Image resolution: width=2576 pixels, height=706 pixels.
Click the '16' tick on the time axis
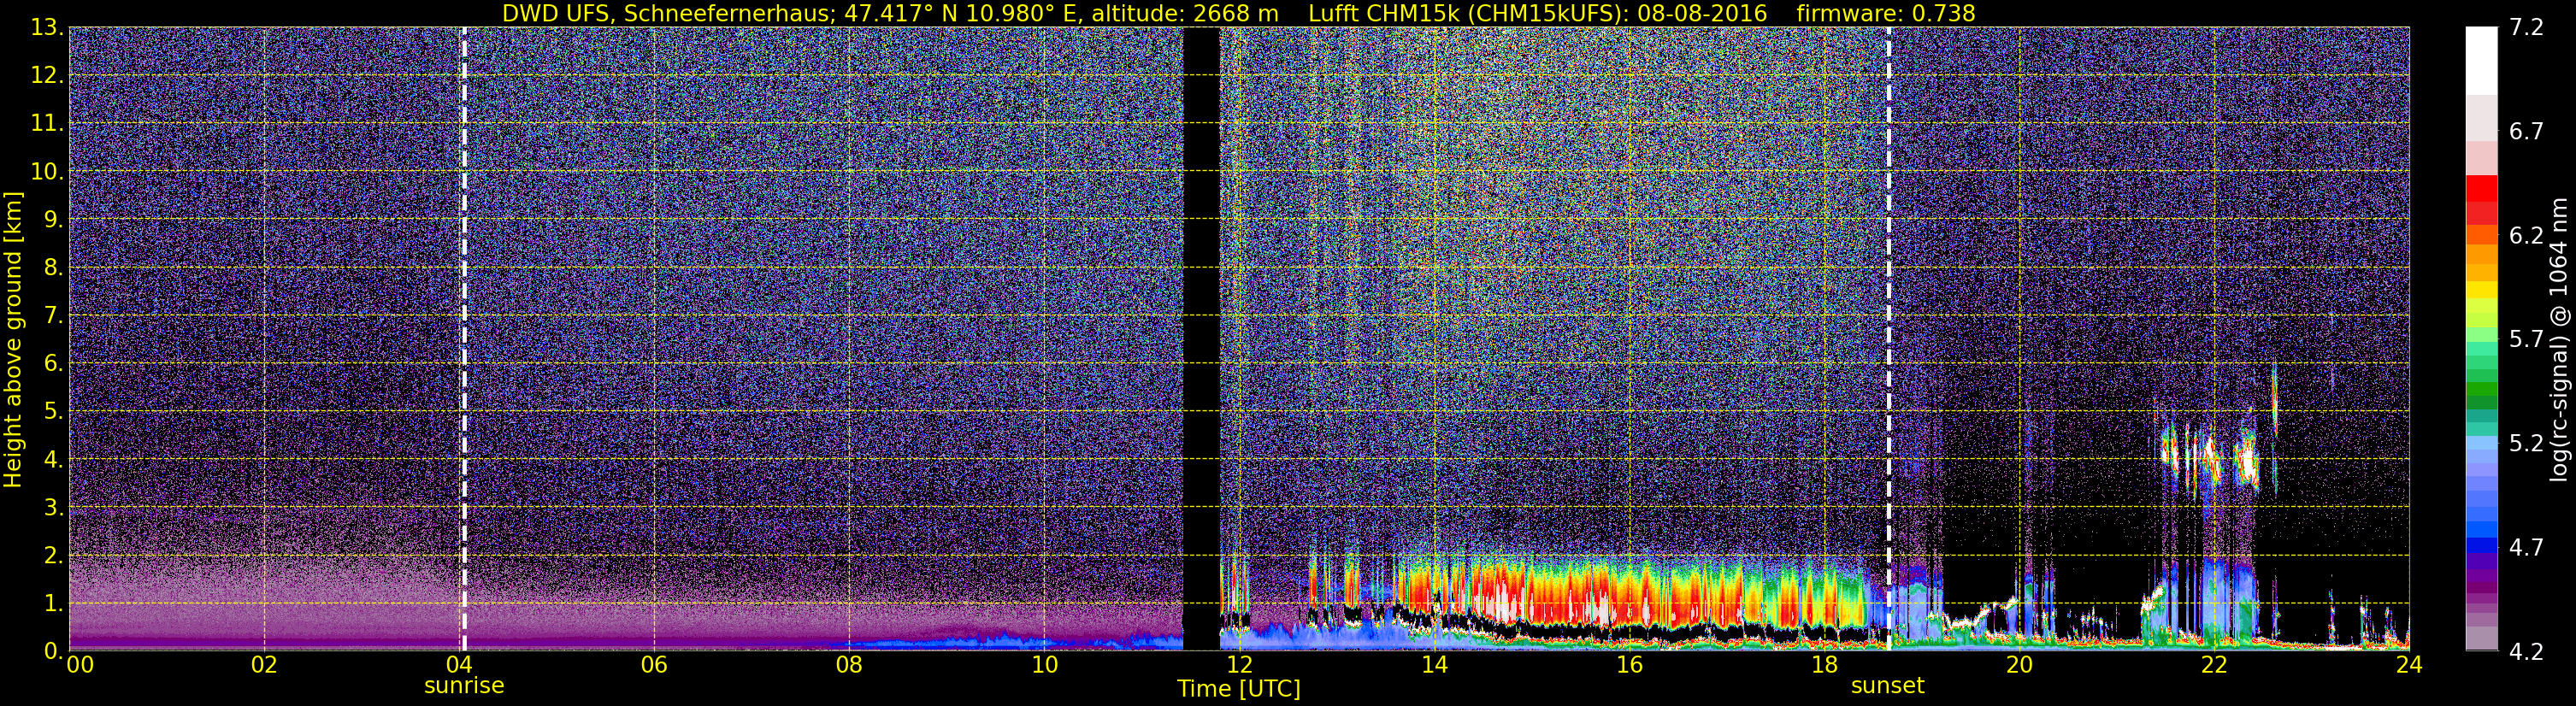point(1629,665)
